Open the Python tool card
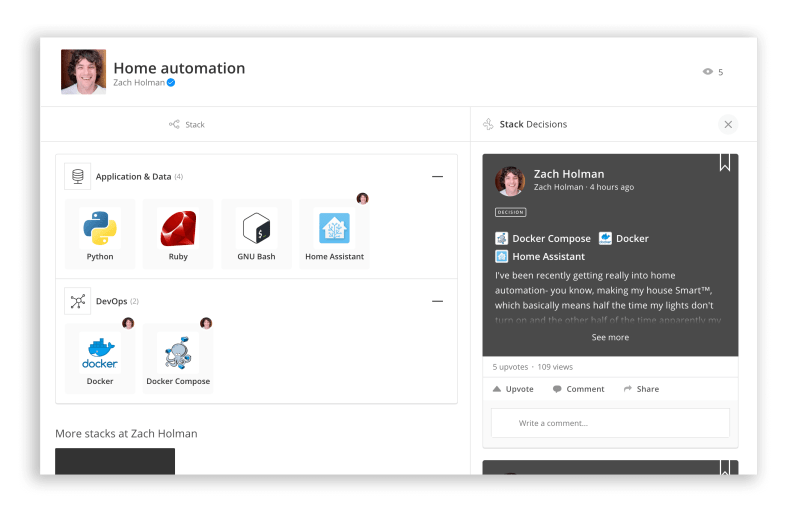The height and width of the screenshot is (518, 799). coord(100,234)
